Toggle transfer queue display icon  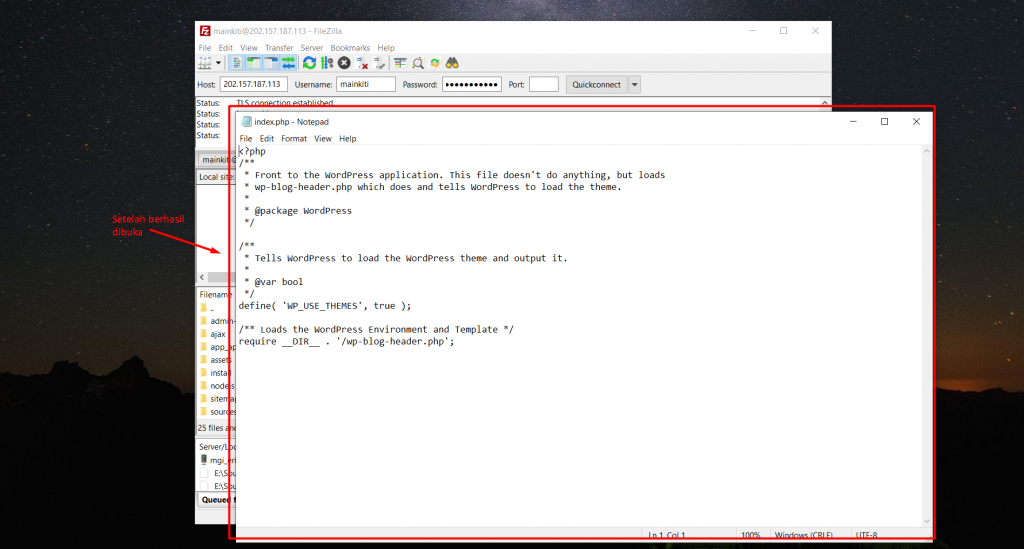pos(288,63)
